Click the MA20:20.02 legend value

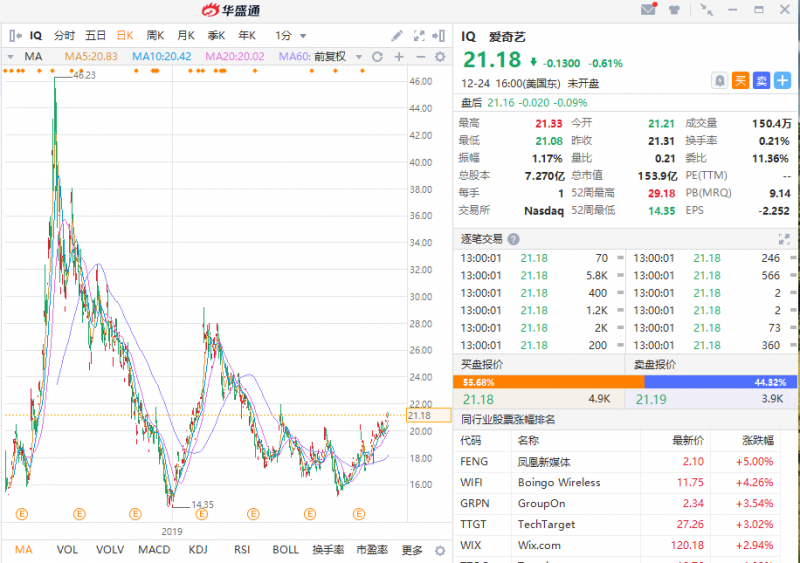[235, 57]
